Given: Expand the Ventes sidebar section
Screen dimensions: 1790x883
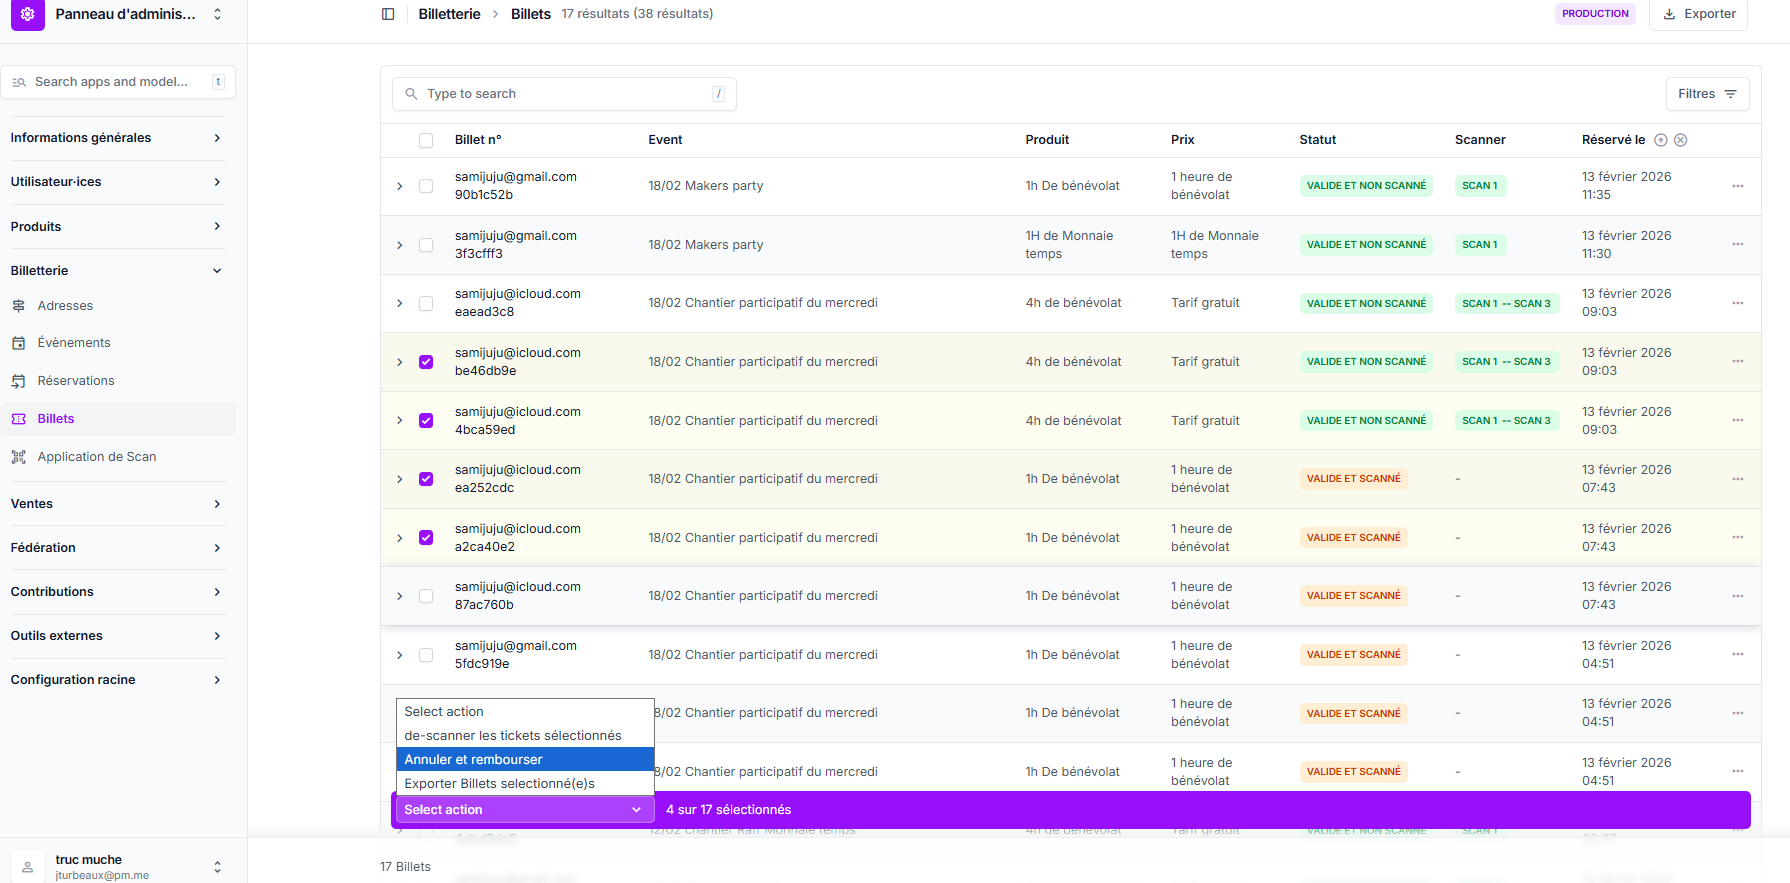Looking at the screenshot, I should (x=116, y=504).
